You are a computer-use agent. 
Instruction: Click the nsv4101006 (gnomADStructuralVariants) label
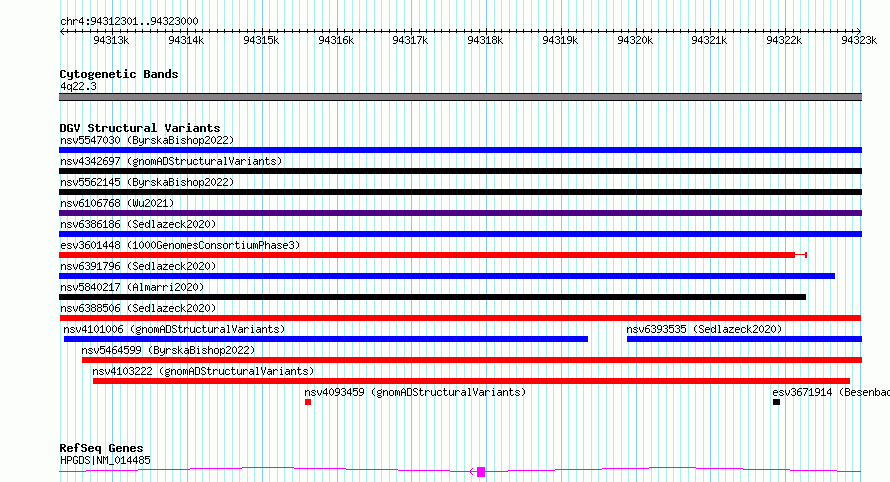[174, 329]
